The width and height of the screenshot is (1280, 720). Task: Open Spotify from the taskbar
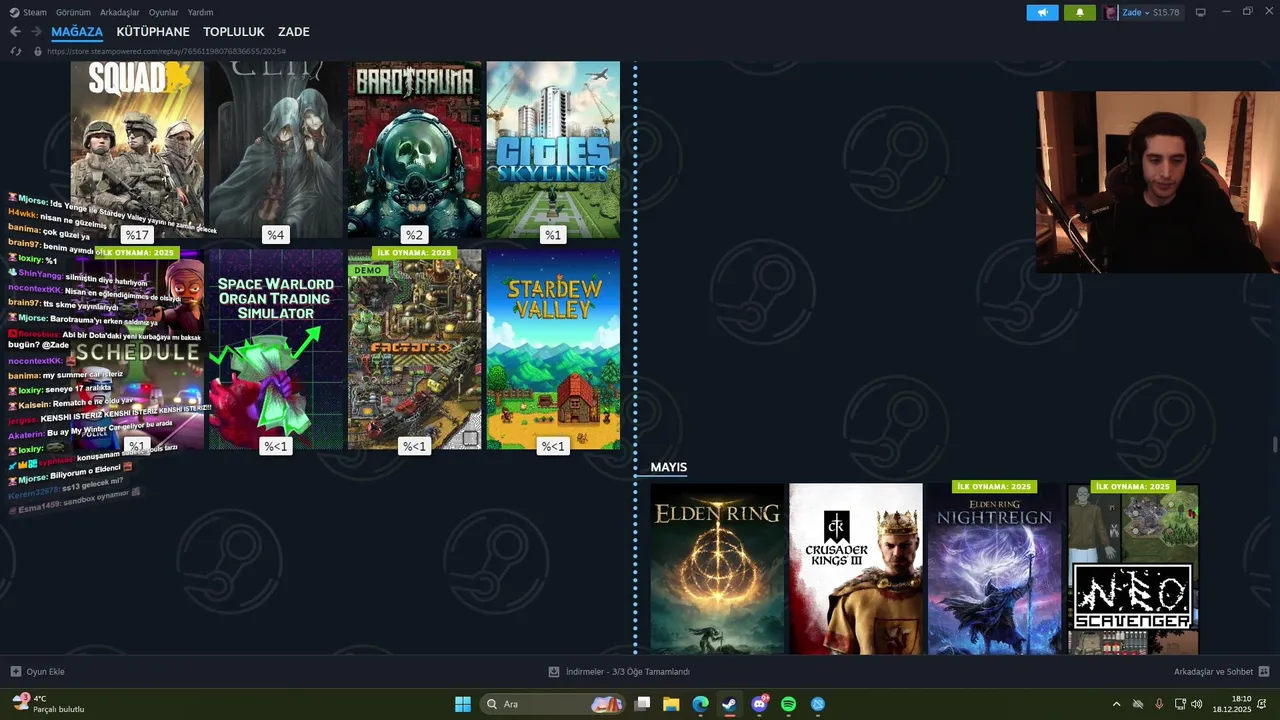(x=788, y=704)
